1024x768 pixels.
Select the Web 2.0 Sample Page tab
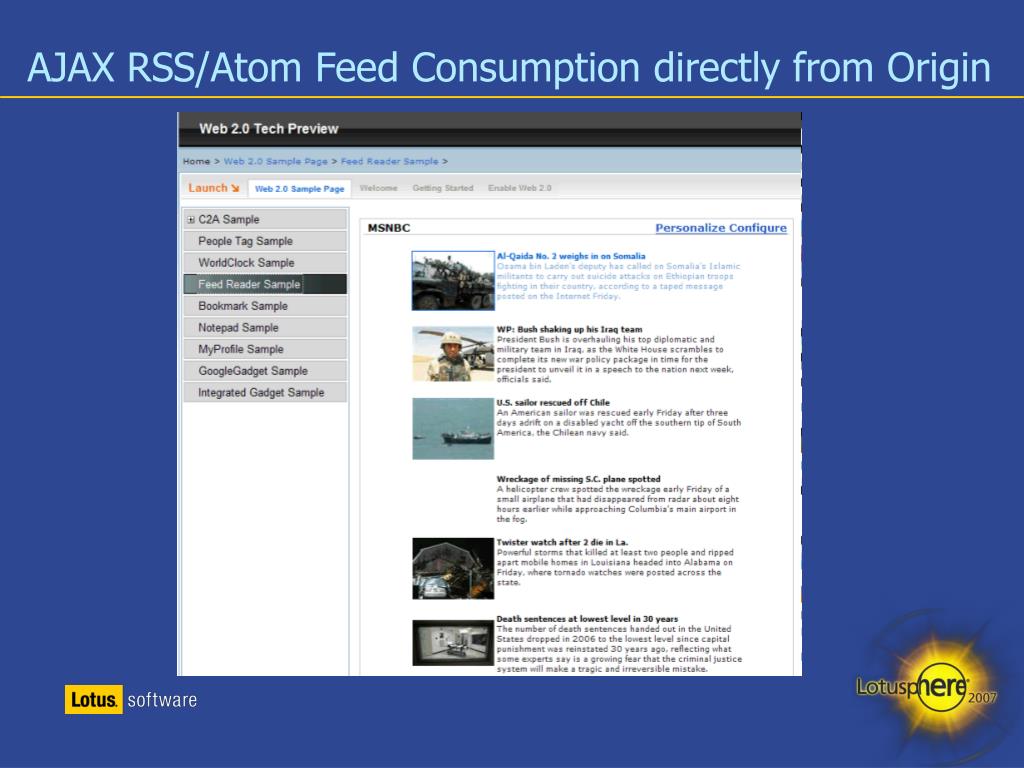pos(299,189)
